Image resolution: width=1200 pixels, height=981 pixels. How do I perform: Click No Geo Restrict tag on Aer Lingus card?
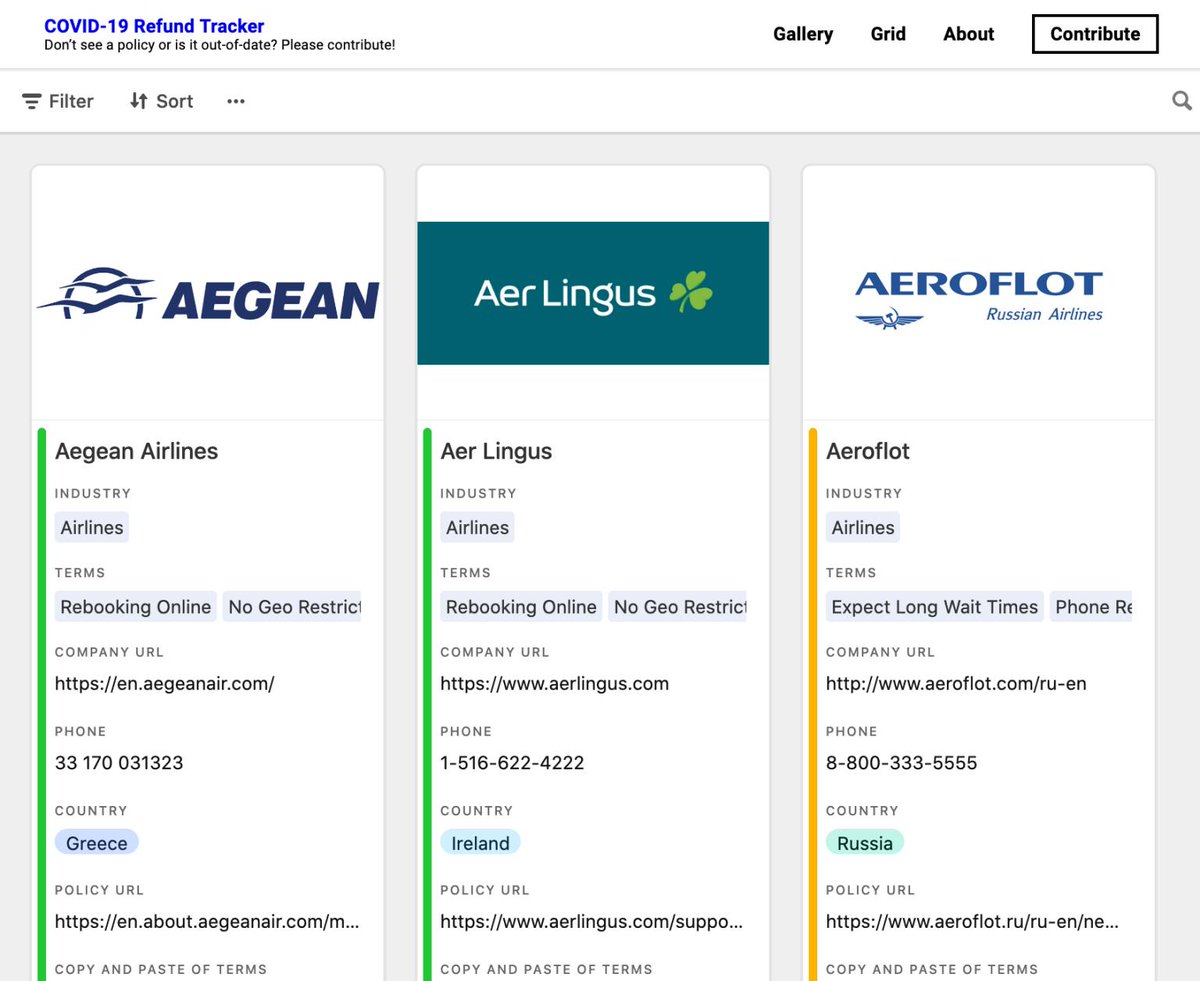pos(678,607)
